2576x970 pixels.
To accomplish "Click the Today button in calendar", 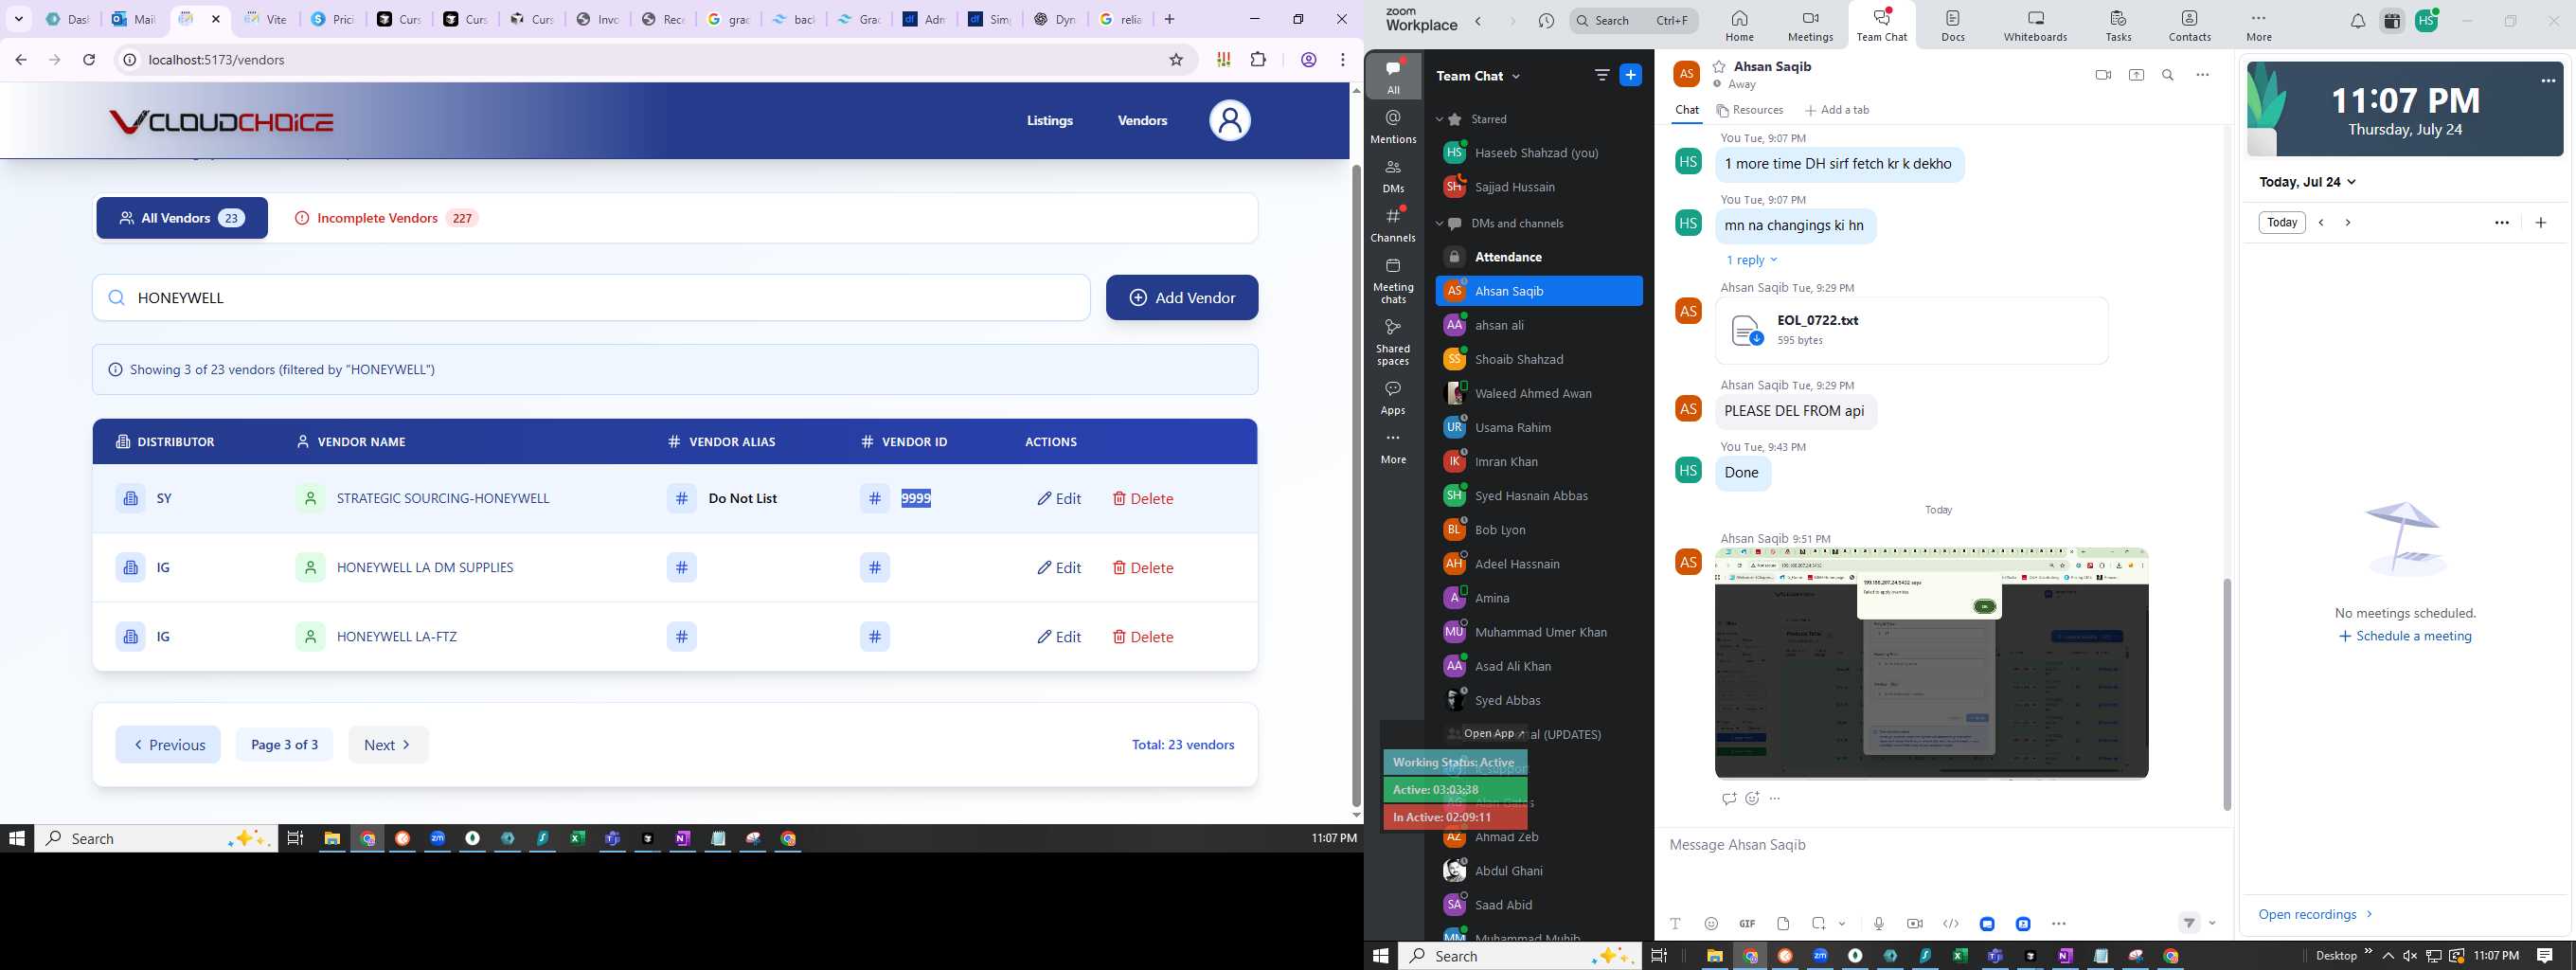I will 2281,222.
